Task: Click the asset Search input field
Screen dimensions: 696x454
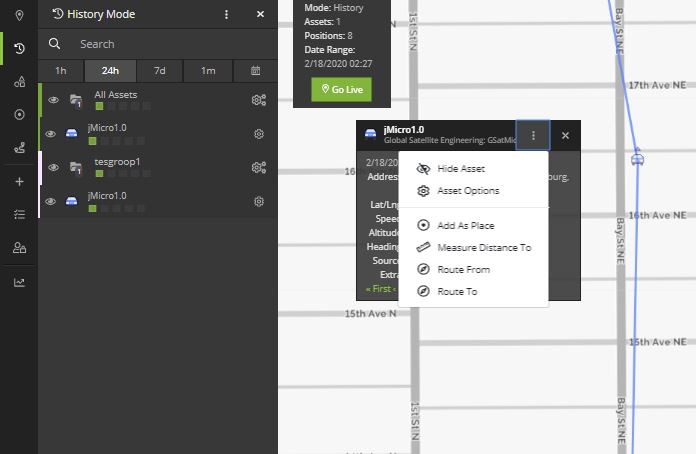Action: click(160, 44)
